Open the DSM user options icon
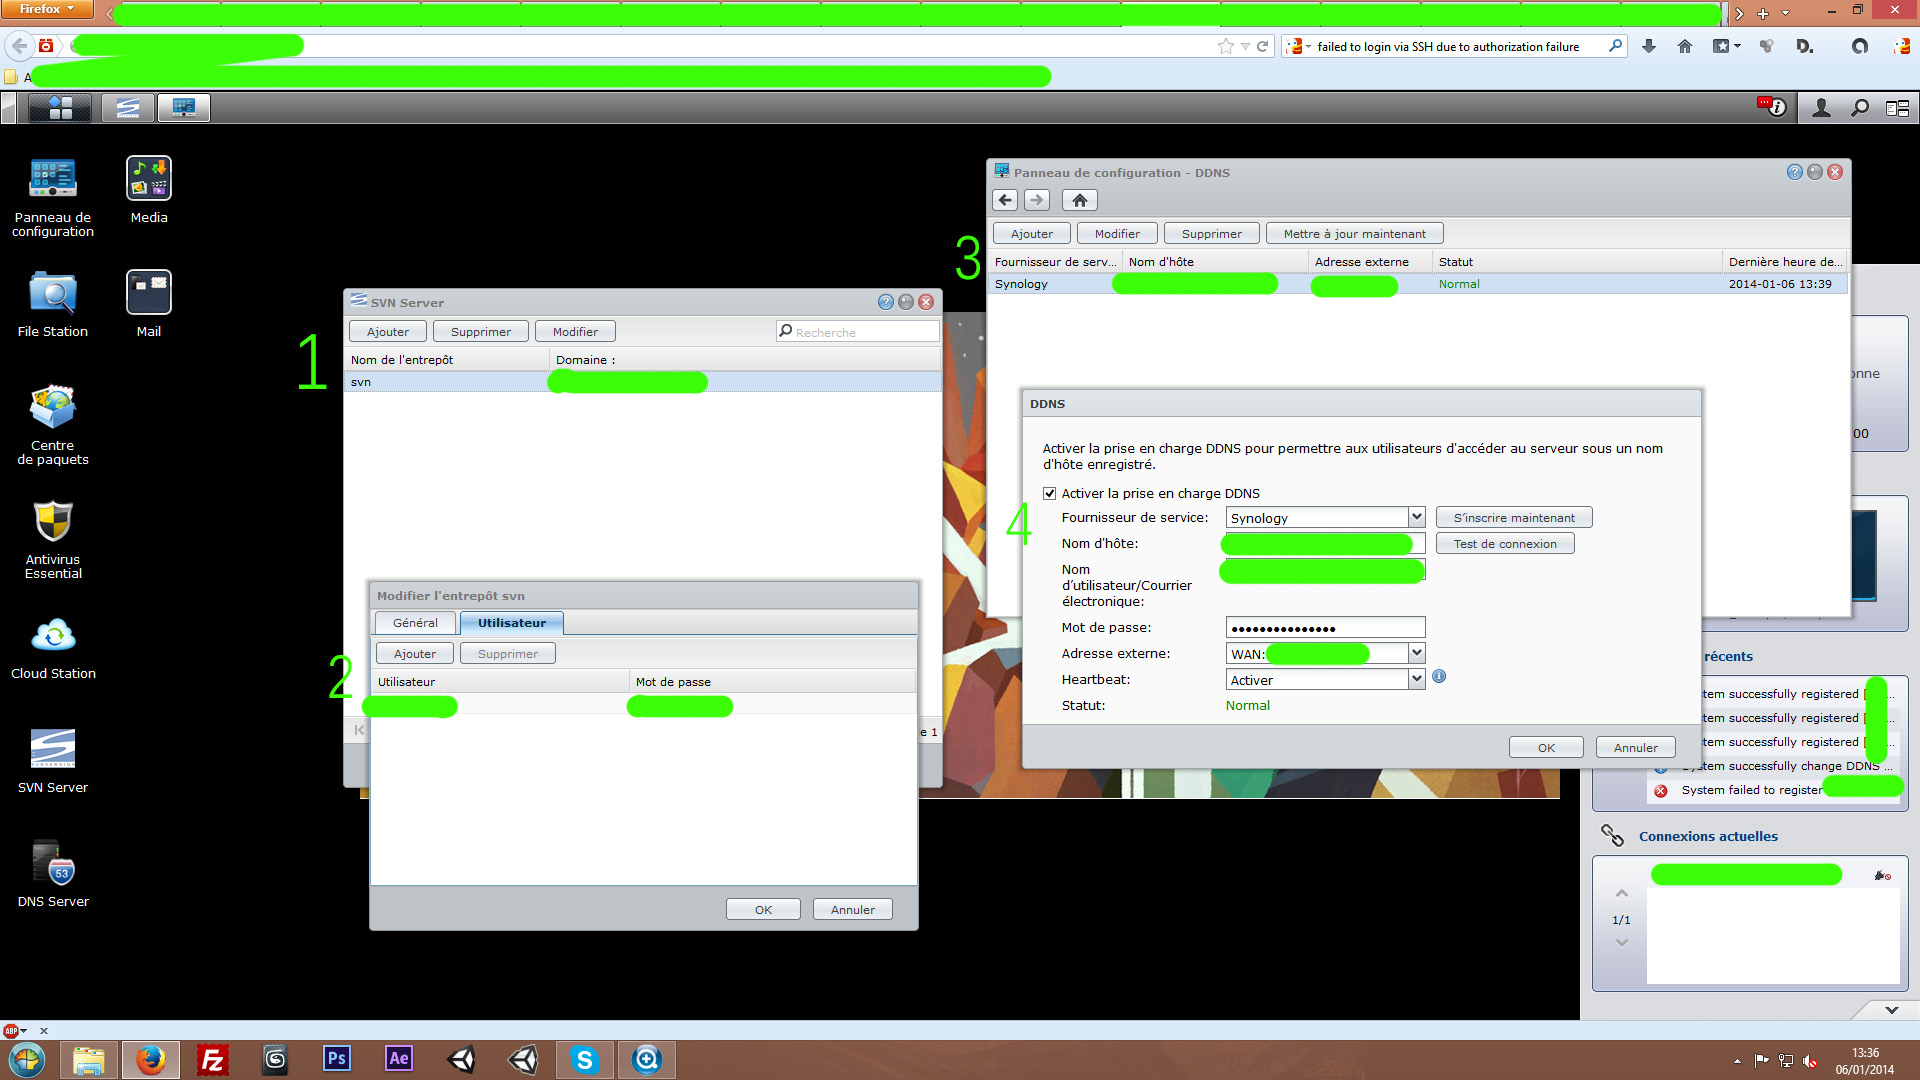This screenshot has width=1920, height=1080. [x=1822, y=108]
